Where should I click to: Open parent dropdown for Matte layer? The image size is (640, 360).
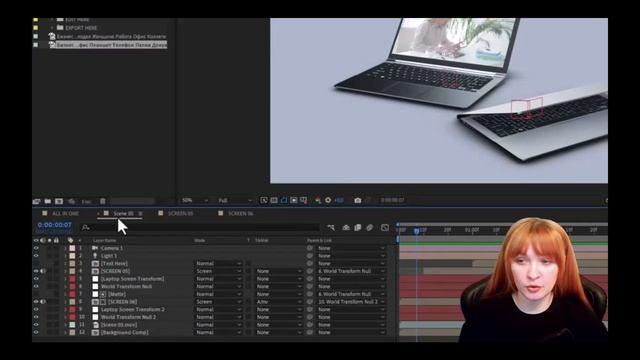(351, 294)
